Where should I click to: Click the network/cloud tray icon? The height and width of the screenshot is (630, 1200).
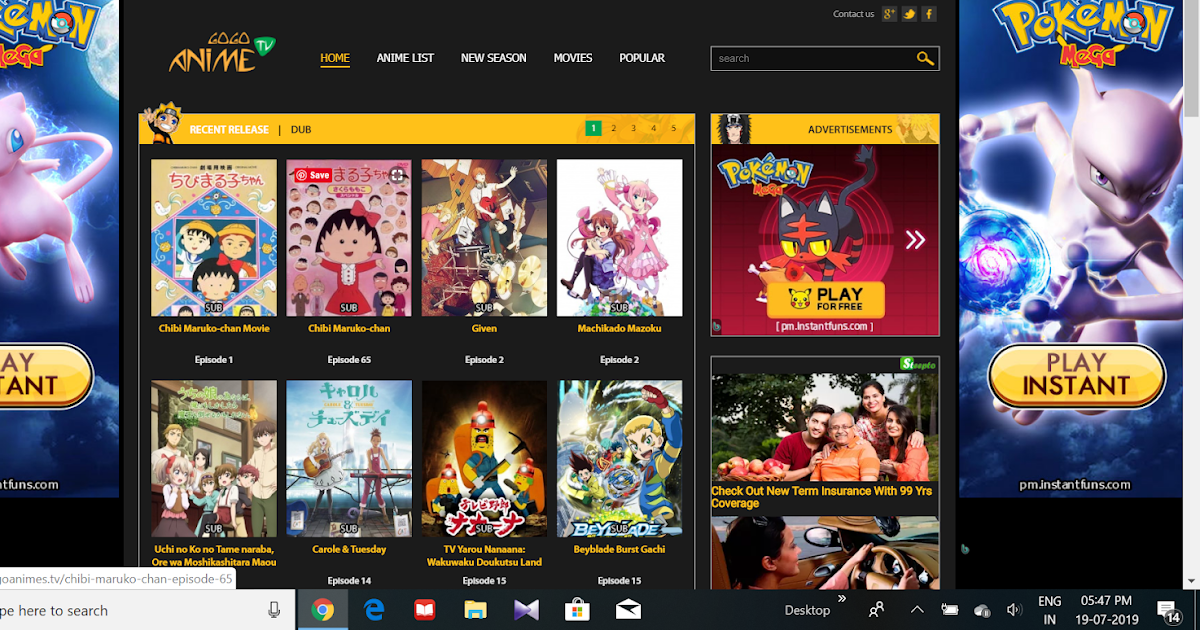click(x=982, y=610)
